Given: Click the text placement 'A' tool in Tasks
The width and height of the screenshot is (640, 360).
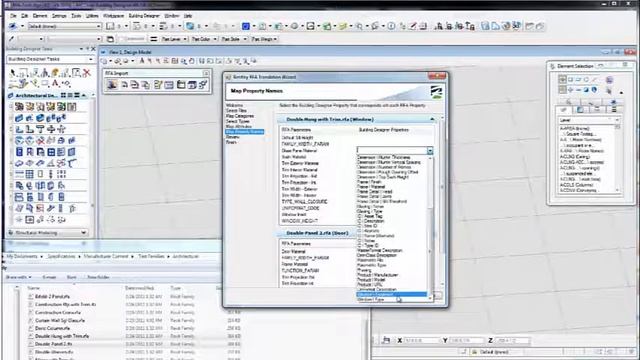Looking at the screenshot, I should coord(55,83).
